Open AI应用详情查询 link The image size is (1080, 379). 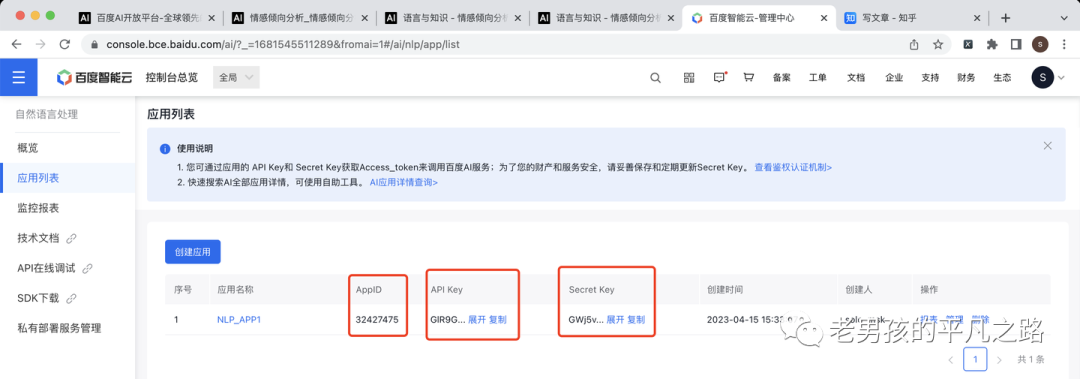404,183
